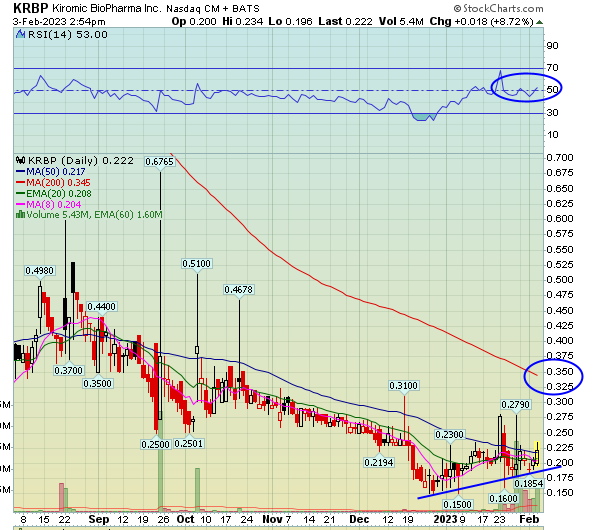Click the 0.2194 low price label

coord(379,462)
